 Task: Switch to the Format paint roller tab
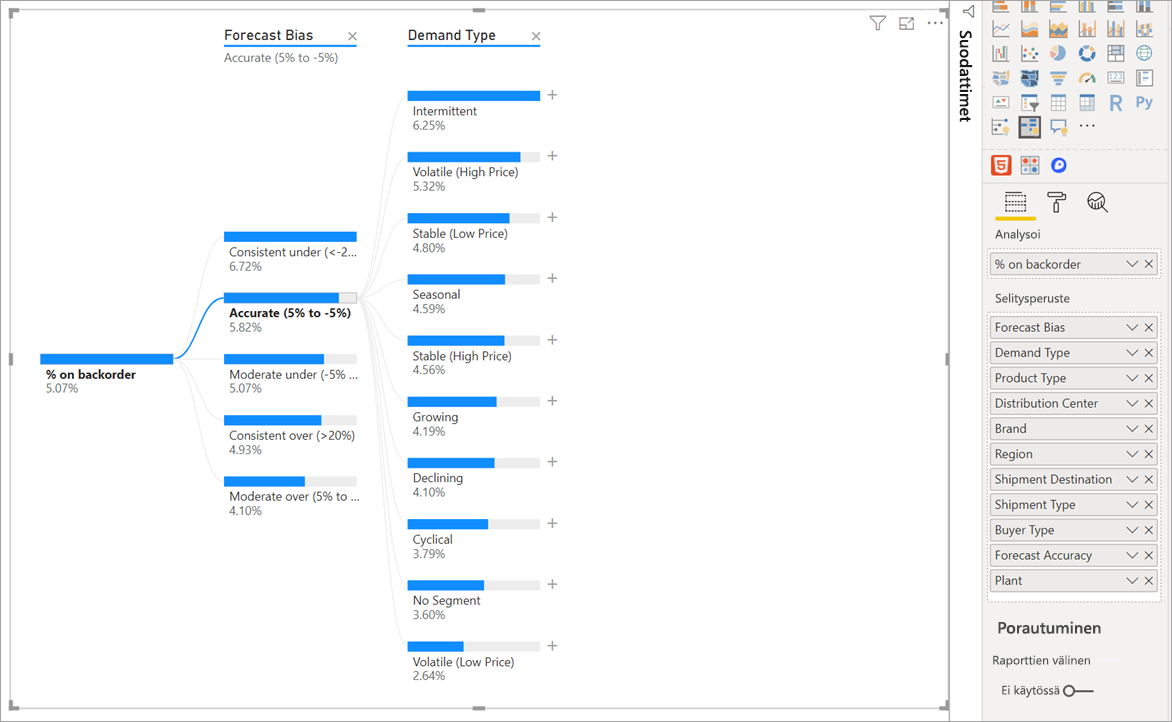click(1056, 203)
